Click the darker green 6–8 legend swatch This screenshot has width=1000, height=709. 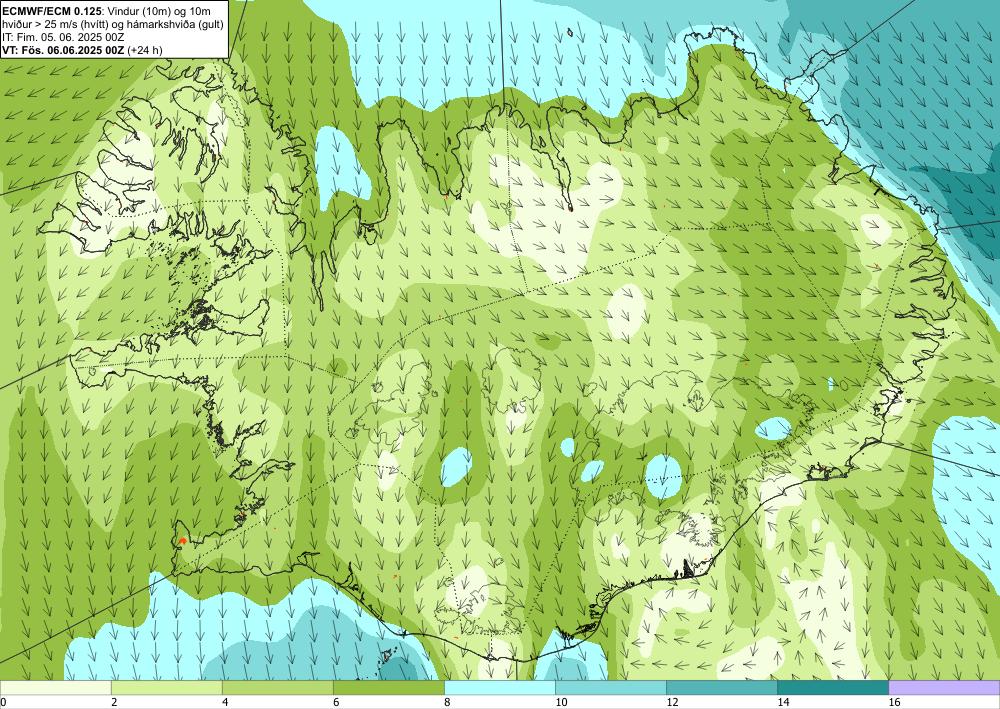pyautogui.click(x=388, y=688)
